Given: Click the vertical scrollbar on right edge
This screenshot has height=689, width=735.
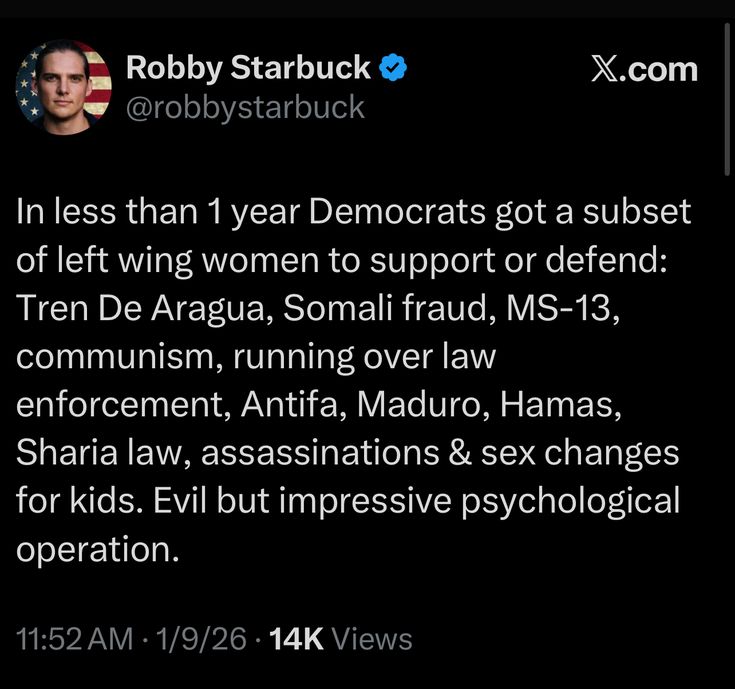Looking at the screenshot, I should click(727, 100).
